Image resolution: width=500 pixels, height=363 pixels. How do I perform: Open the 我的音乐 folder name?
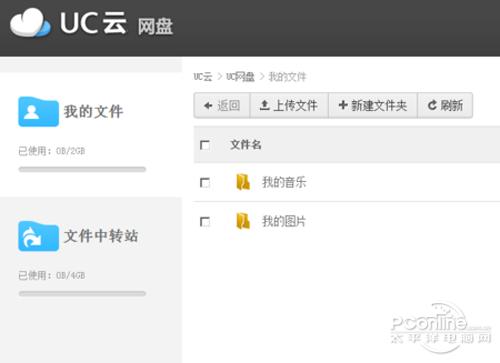pos(284,182)
